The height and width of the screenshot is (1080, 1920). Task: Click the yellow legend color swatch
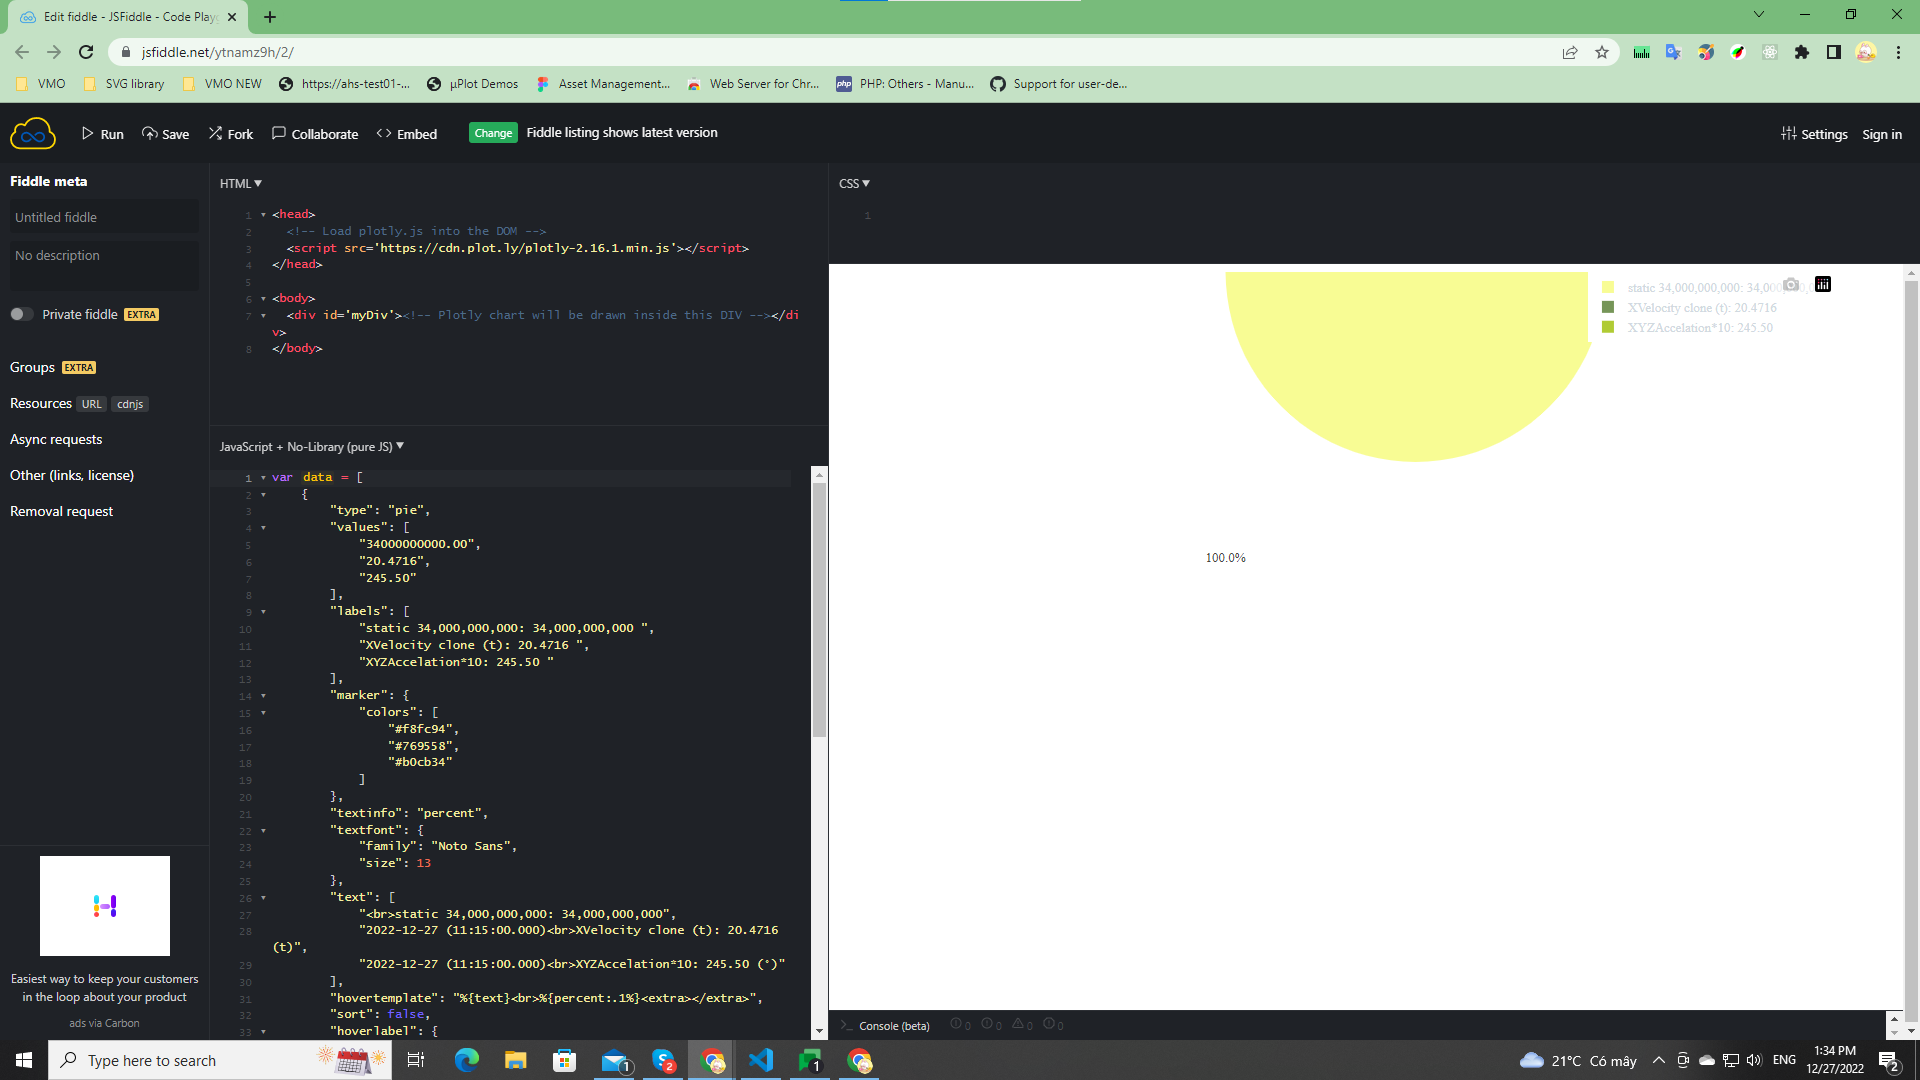pos(1608,287)
